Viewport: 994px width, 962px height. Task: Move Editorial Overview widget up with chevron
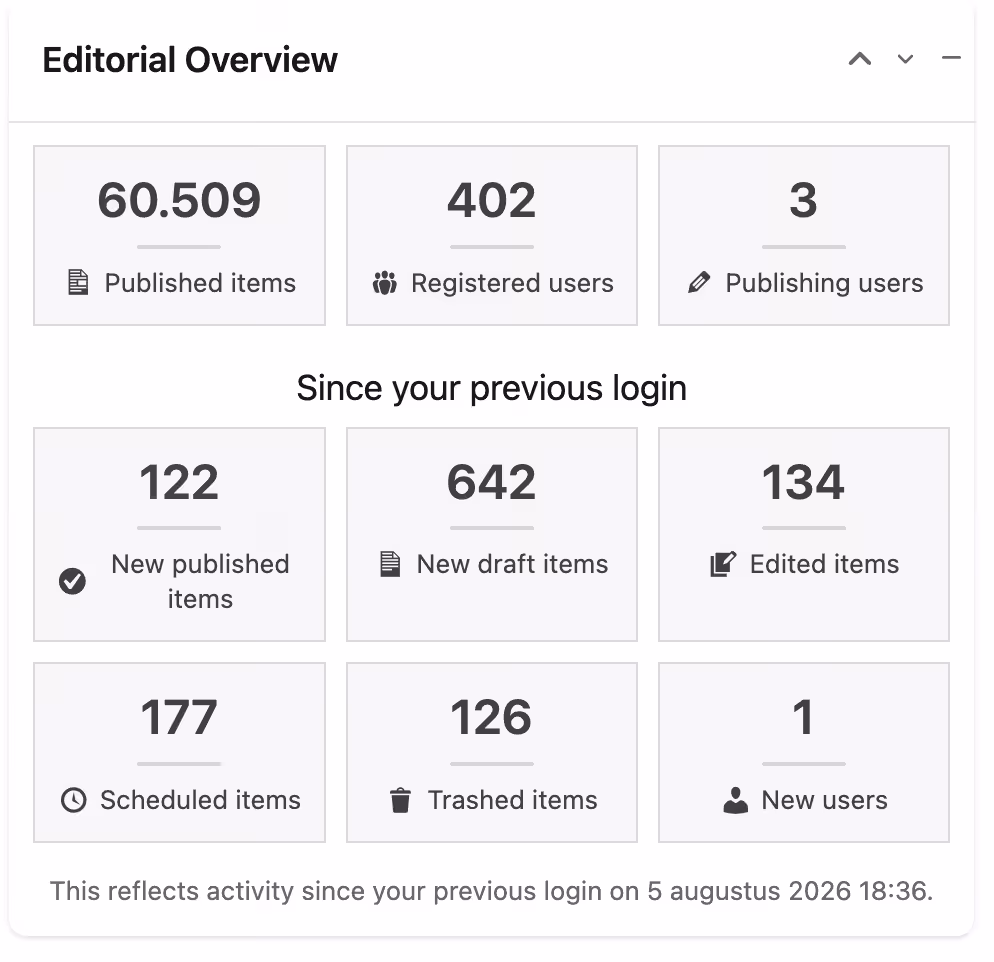tap(860, 59)
